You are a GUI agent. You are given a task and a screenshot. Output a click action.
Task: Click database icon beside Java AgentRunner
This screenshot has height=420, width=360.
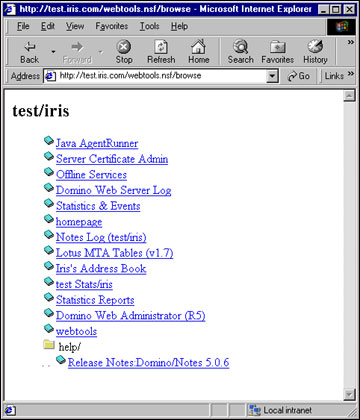point(49,141)
